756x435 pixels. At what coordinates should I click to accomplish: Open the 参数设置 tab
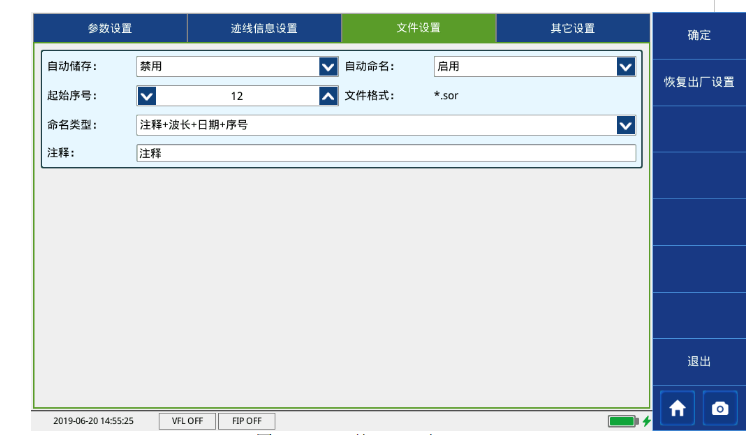[x=110, y=28]
